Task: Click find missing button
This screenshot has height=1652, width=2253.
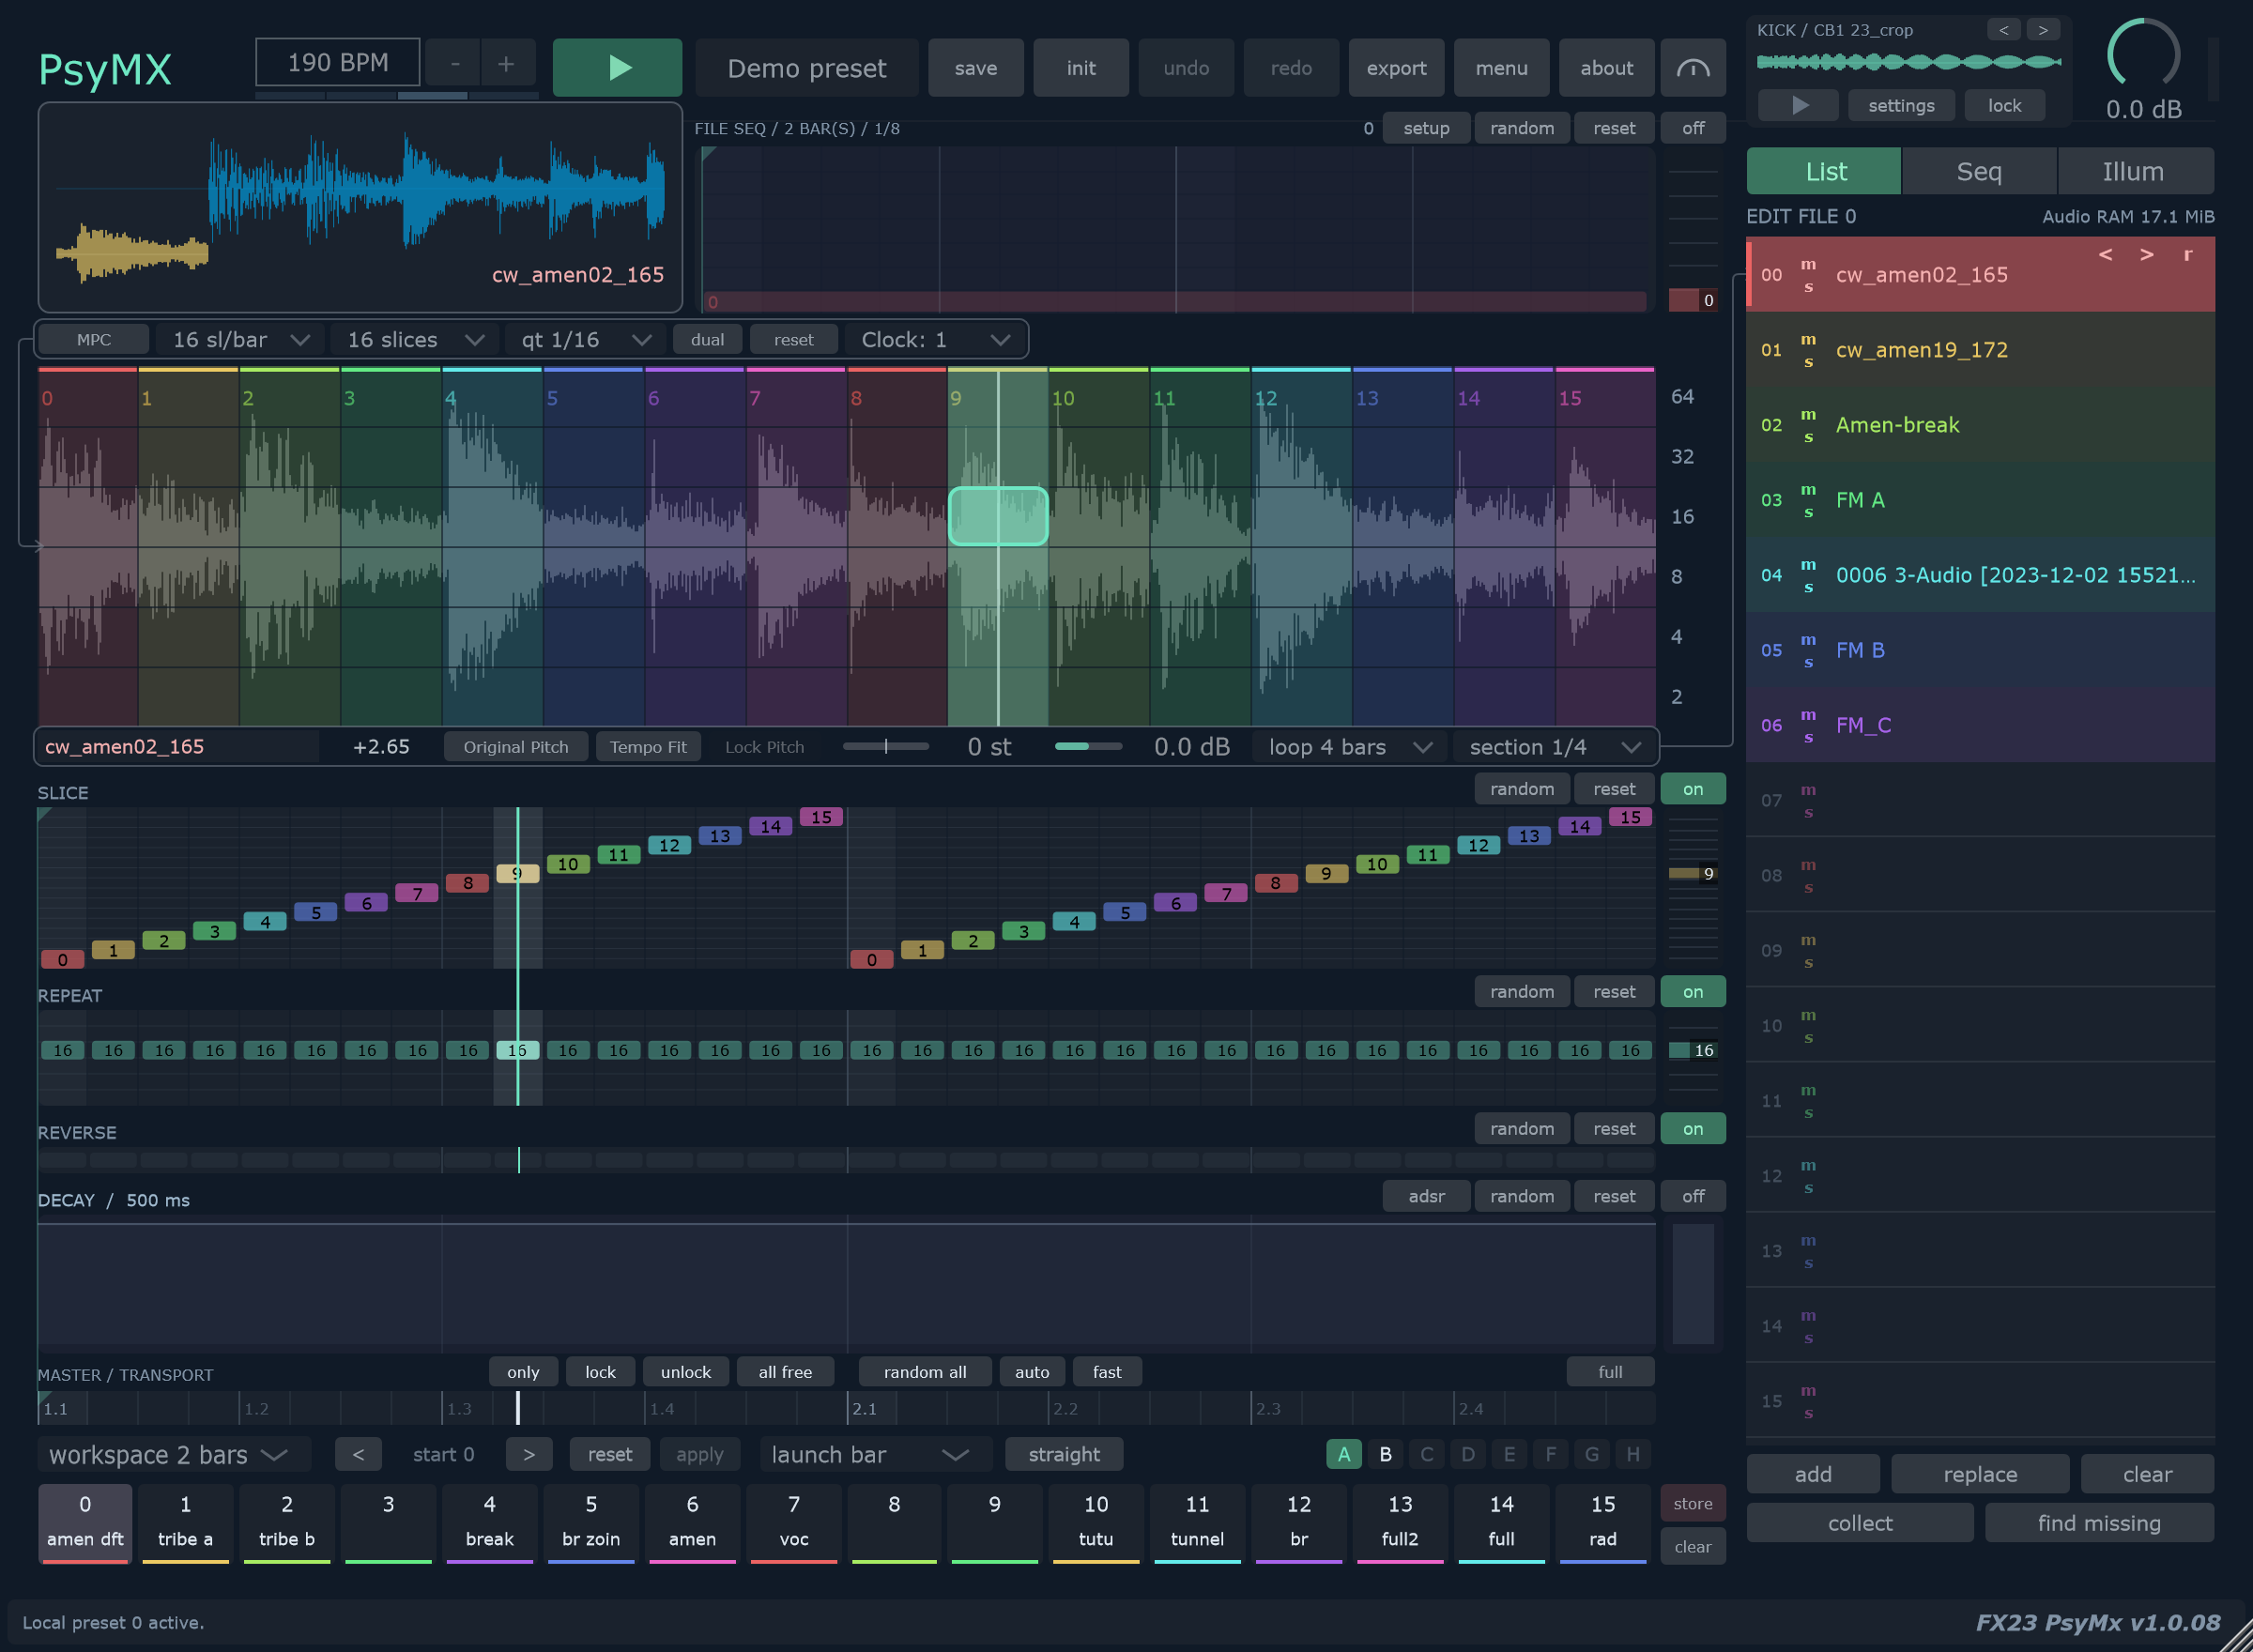Action: click(x=2099, y=1523)
